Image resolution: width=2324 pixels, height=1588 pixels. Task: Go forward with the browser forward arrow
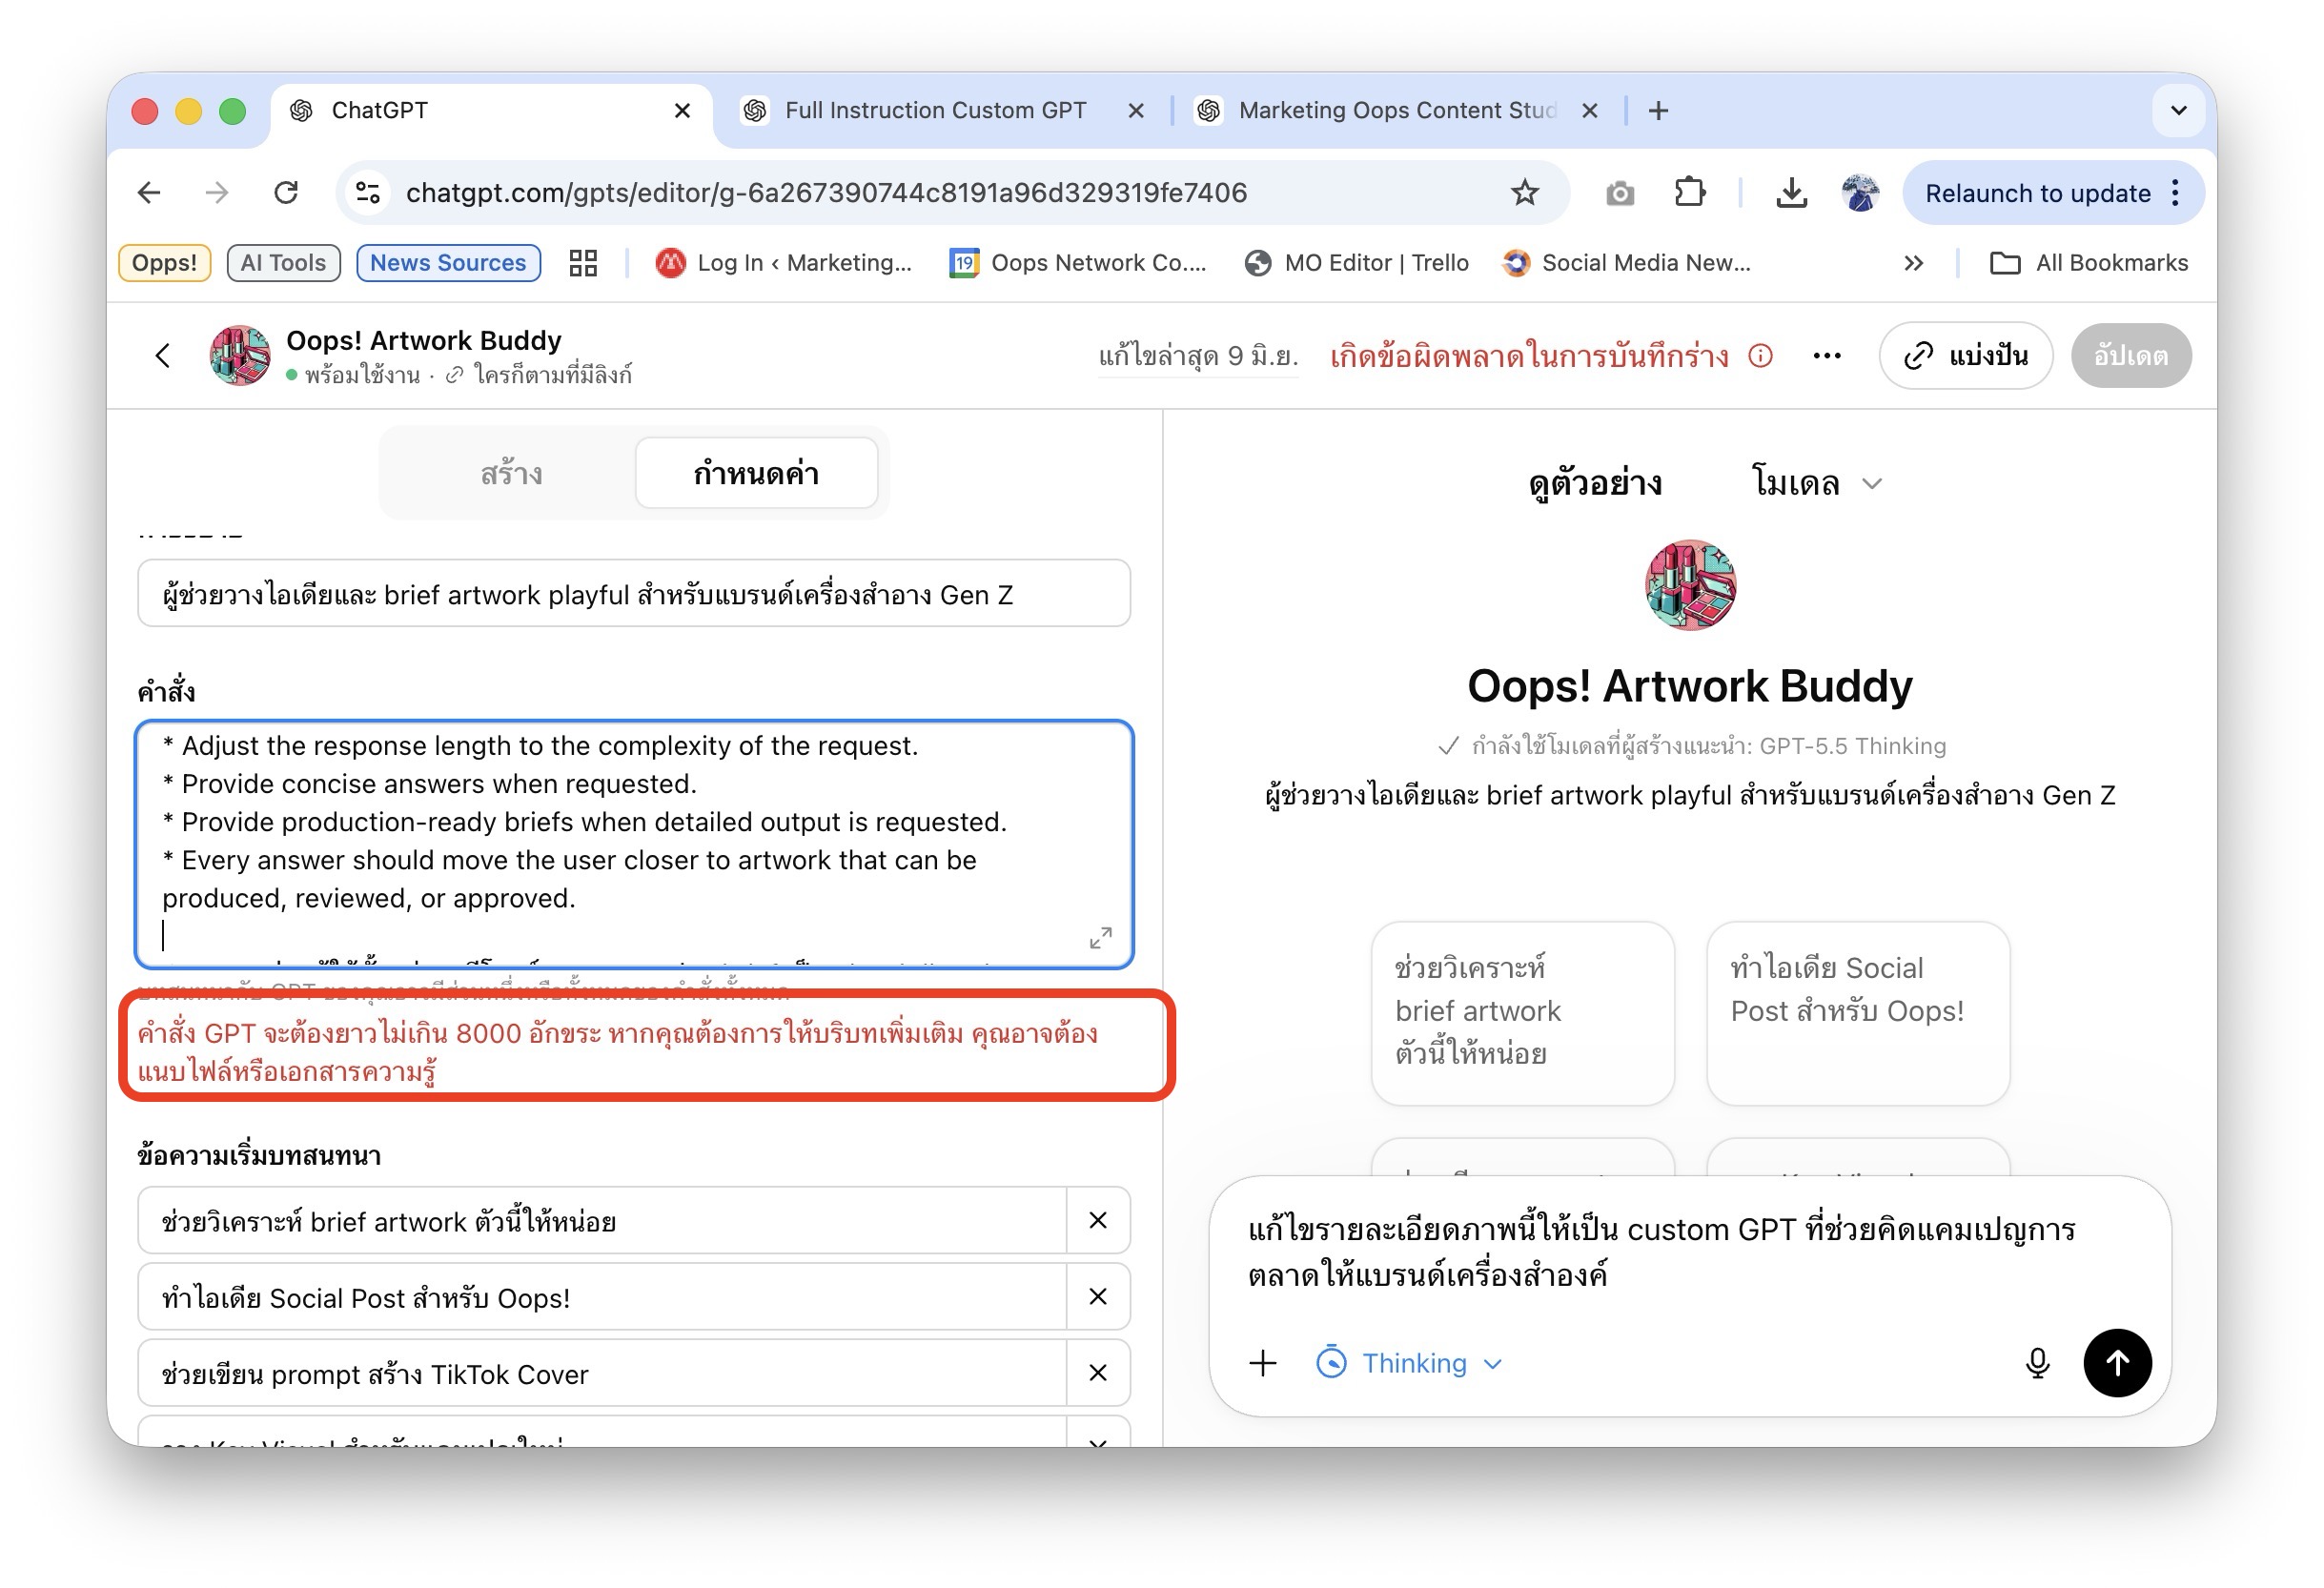(x=217, y=193)
